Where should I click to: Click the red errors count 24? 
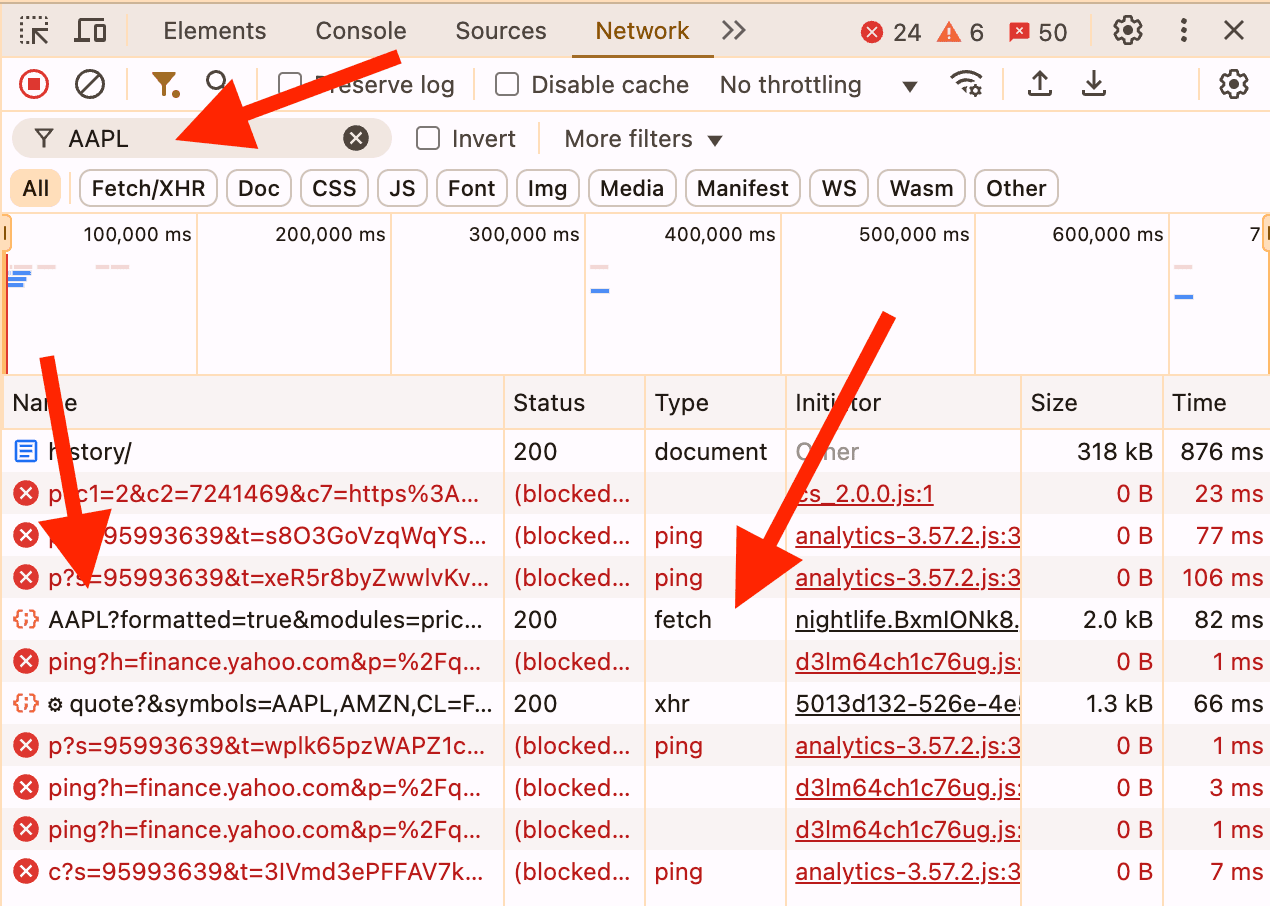(x=891, y=33)
